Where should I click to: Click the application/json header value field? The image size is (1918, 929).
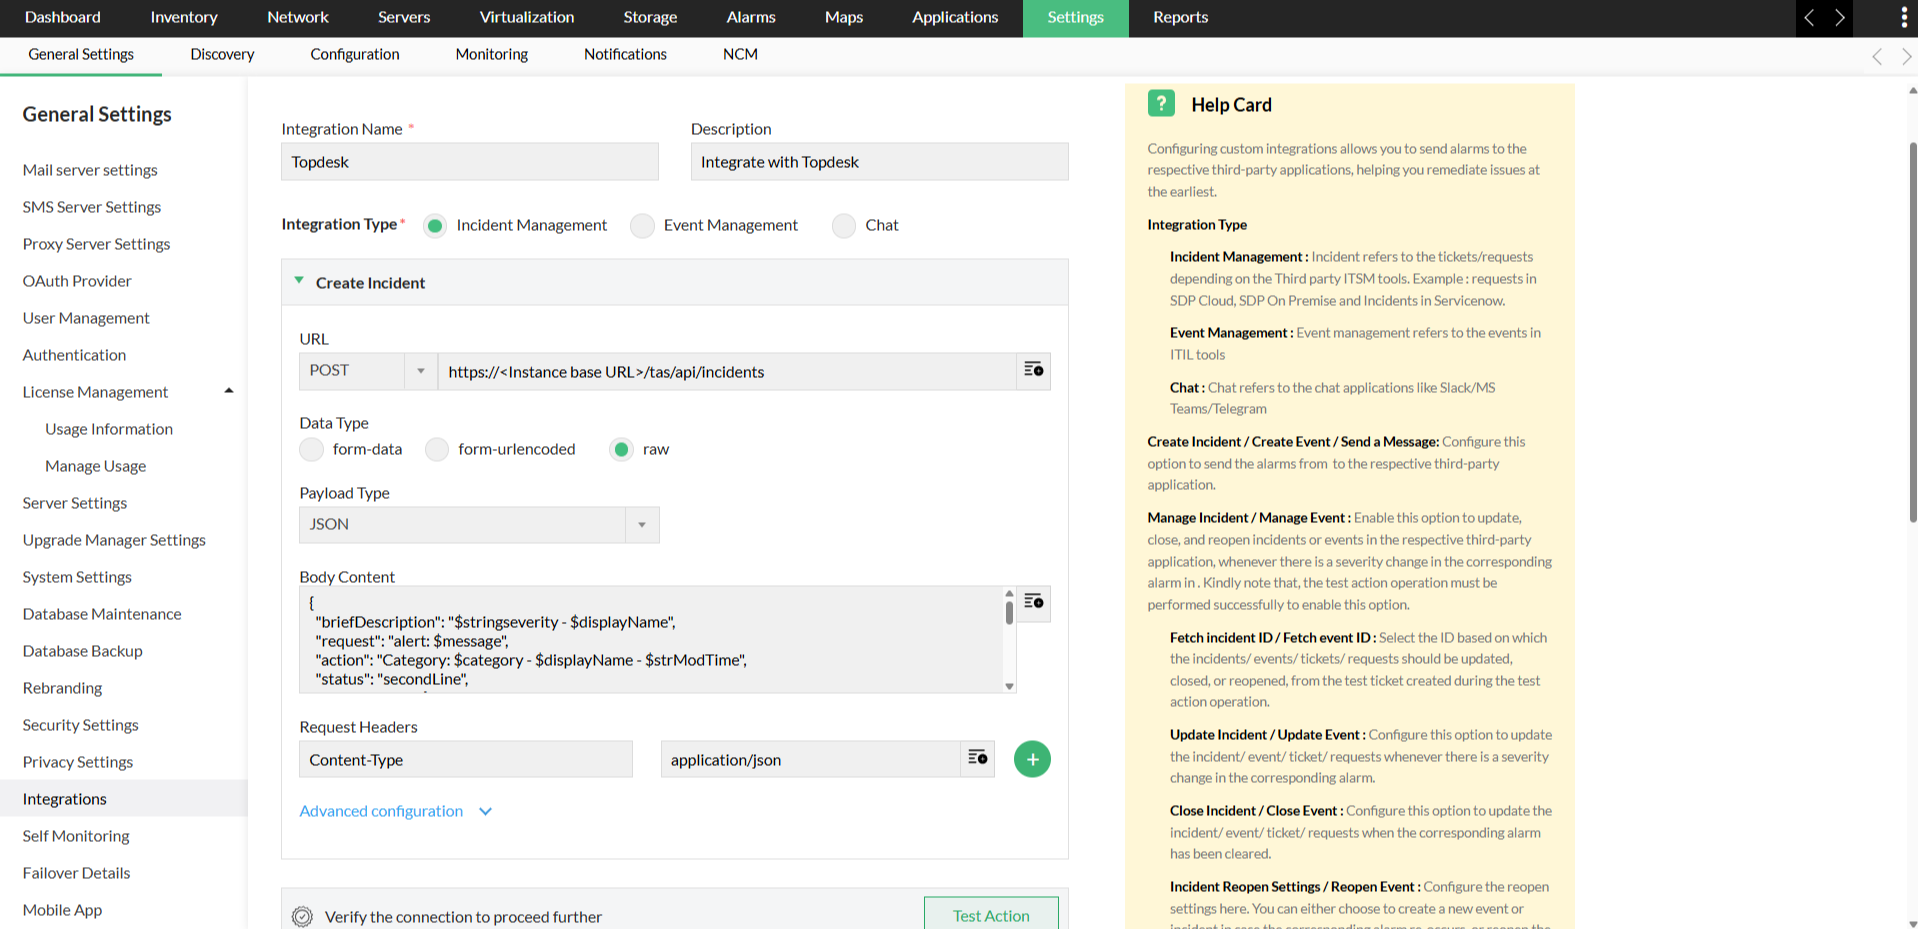(810, 759)
